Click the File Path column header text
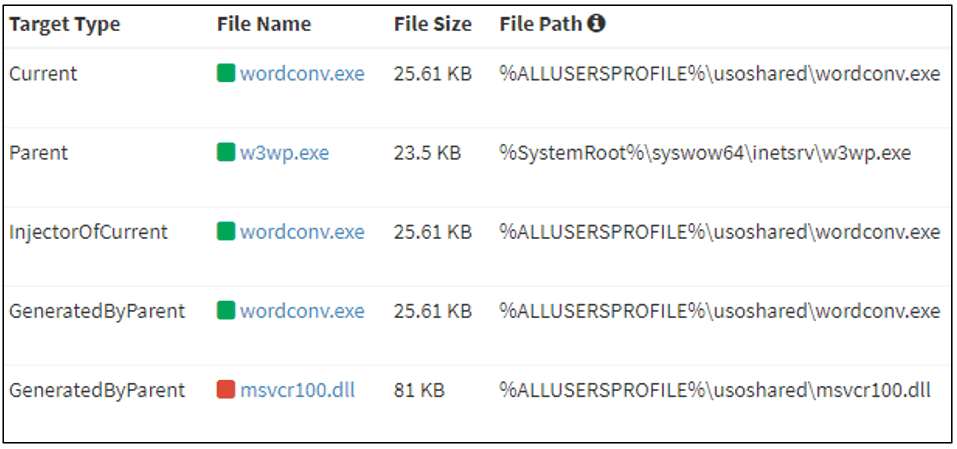This screenshot has height=449, width=957. tap(541, 24)
